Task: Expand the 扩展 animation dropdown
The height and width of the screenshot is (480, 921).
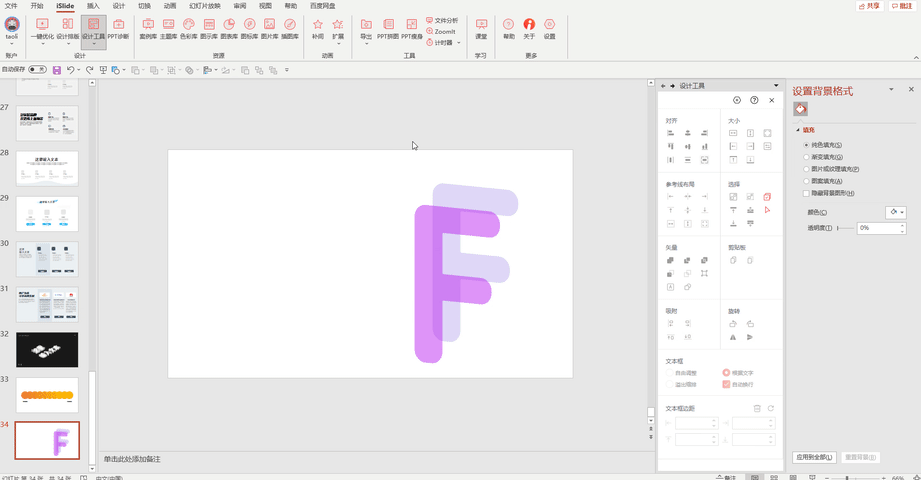Action: [x=338, y=43]
